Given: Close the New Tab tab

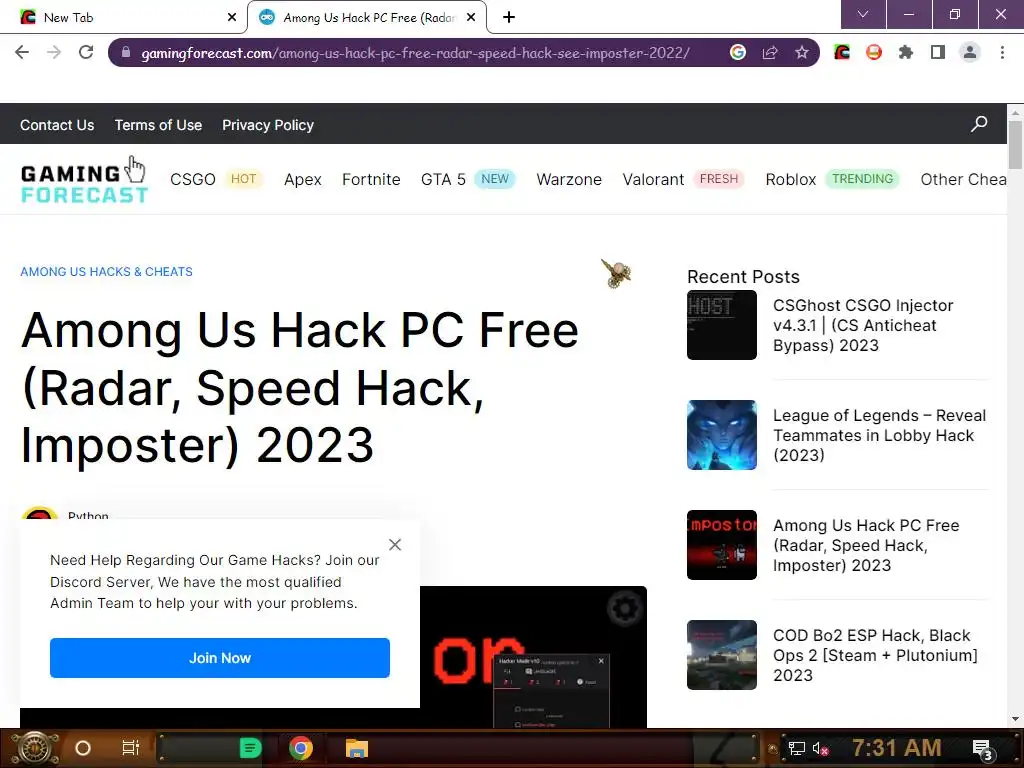Looking at the screenshot, I should (232, 17).
